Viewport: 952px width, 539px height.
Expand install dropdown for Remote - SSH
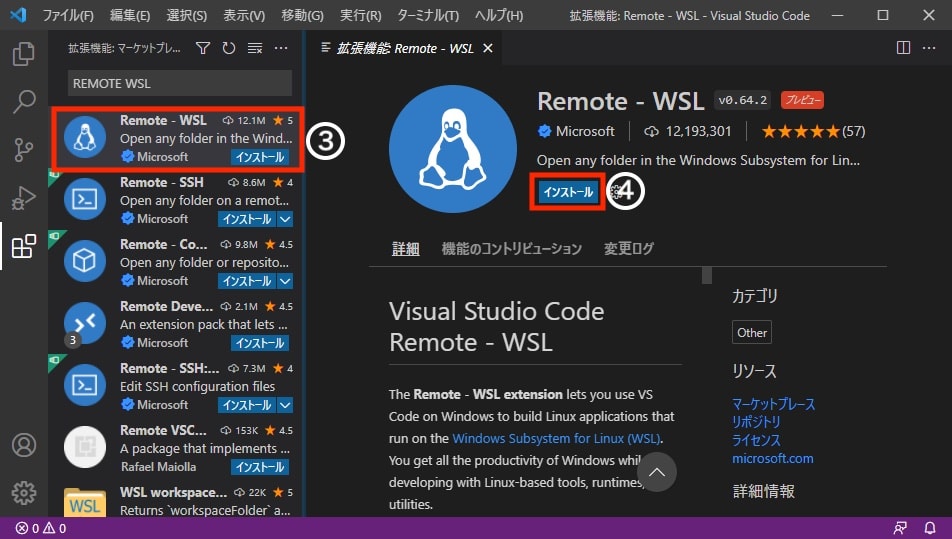[285, 219]
